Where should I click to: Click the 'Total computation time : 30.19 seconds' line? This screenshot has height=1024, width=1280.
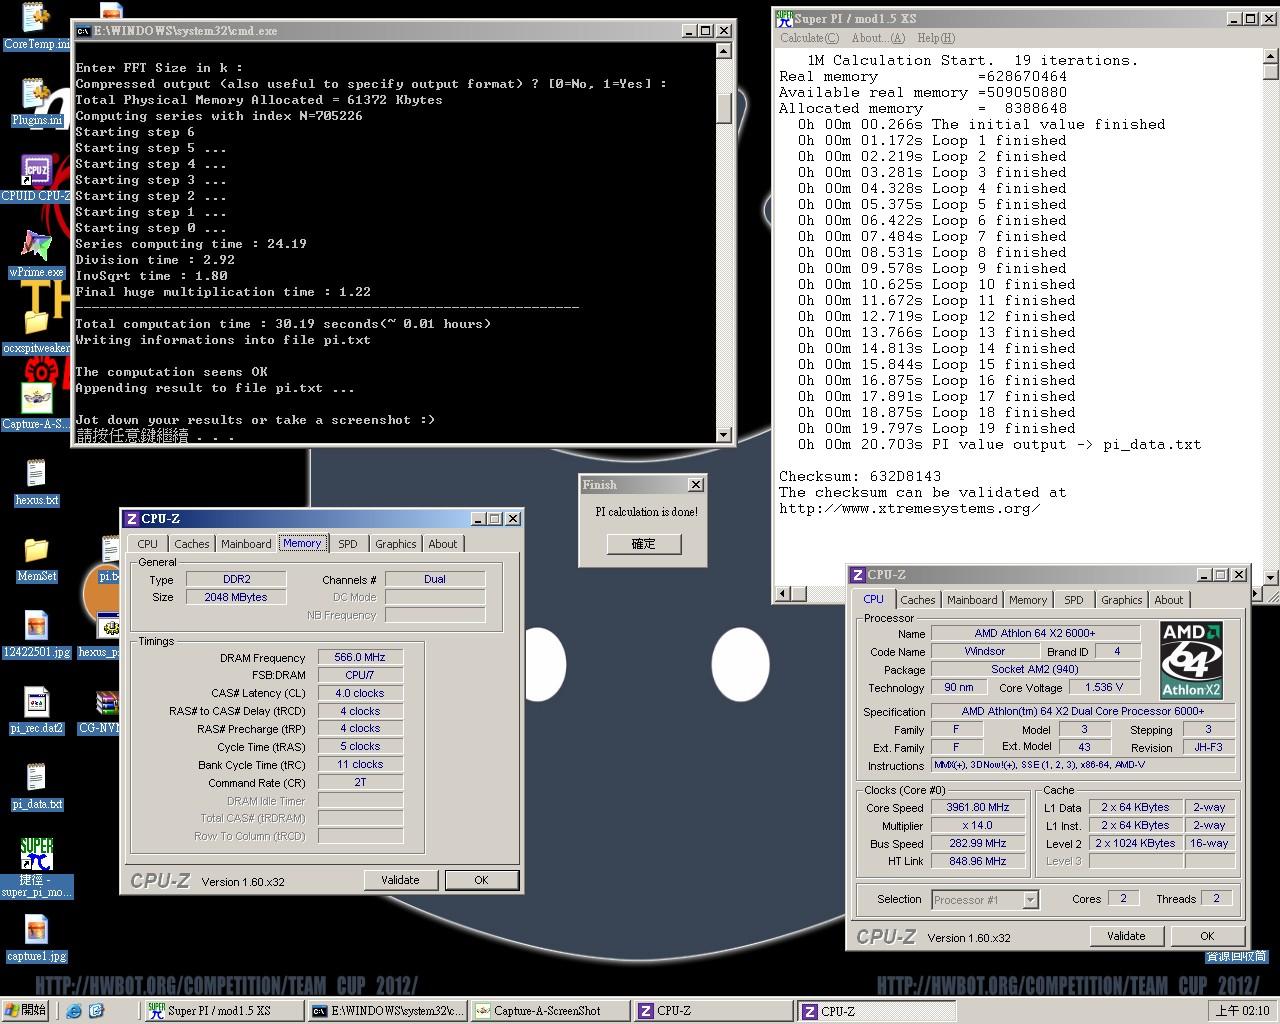click(x=283, y=324)
